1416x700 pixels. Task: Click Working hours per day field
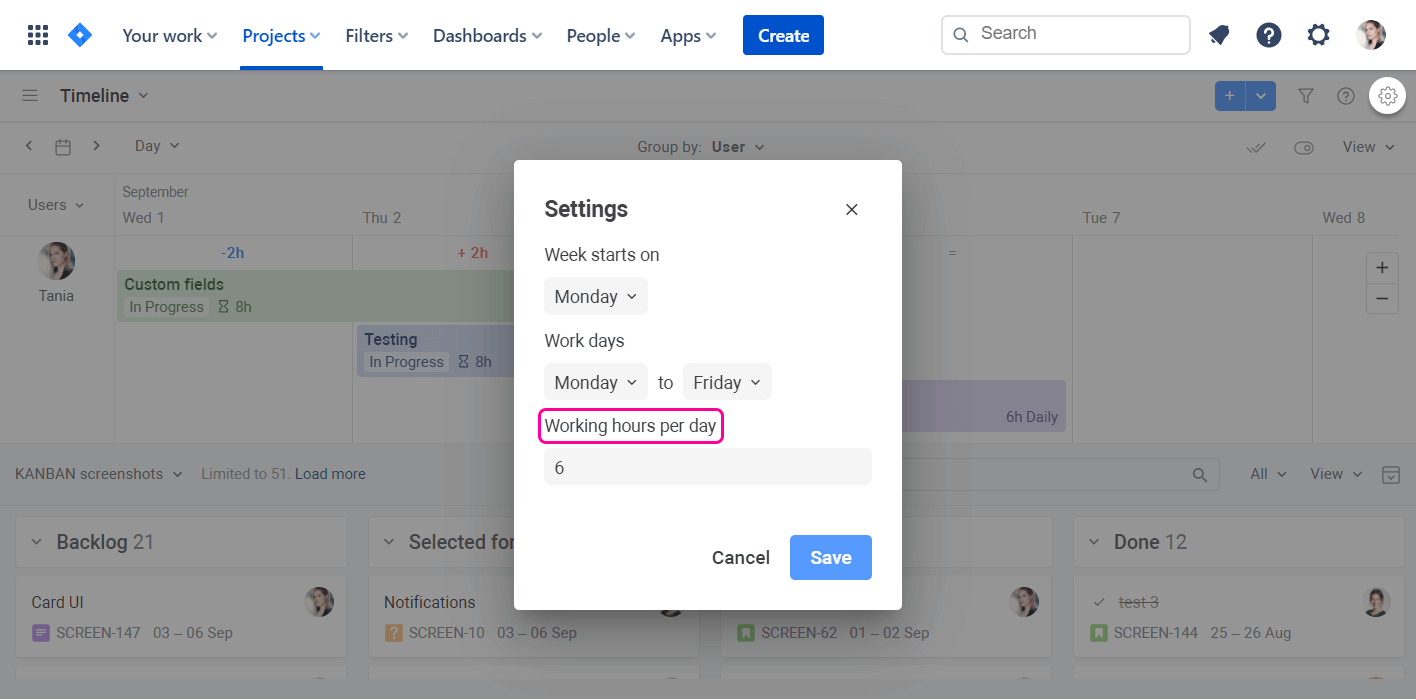708,467
